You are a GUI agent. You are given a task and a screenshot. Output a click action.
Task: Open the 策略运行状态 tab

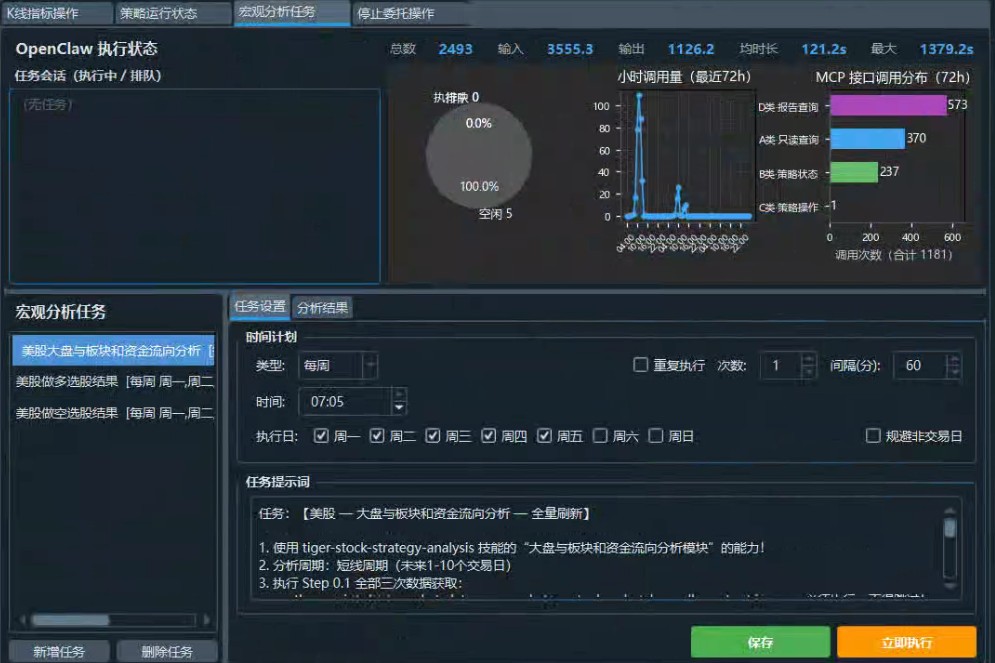(173, 13)
